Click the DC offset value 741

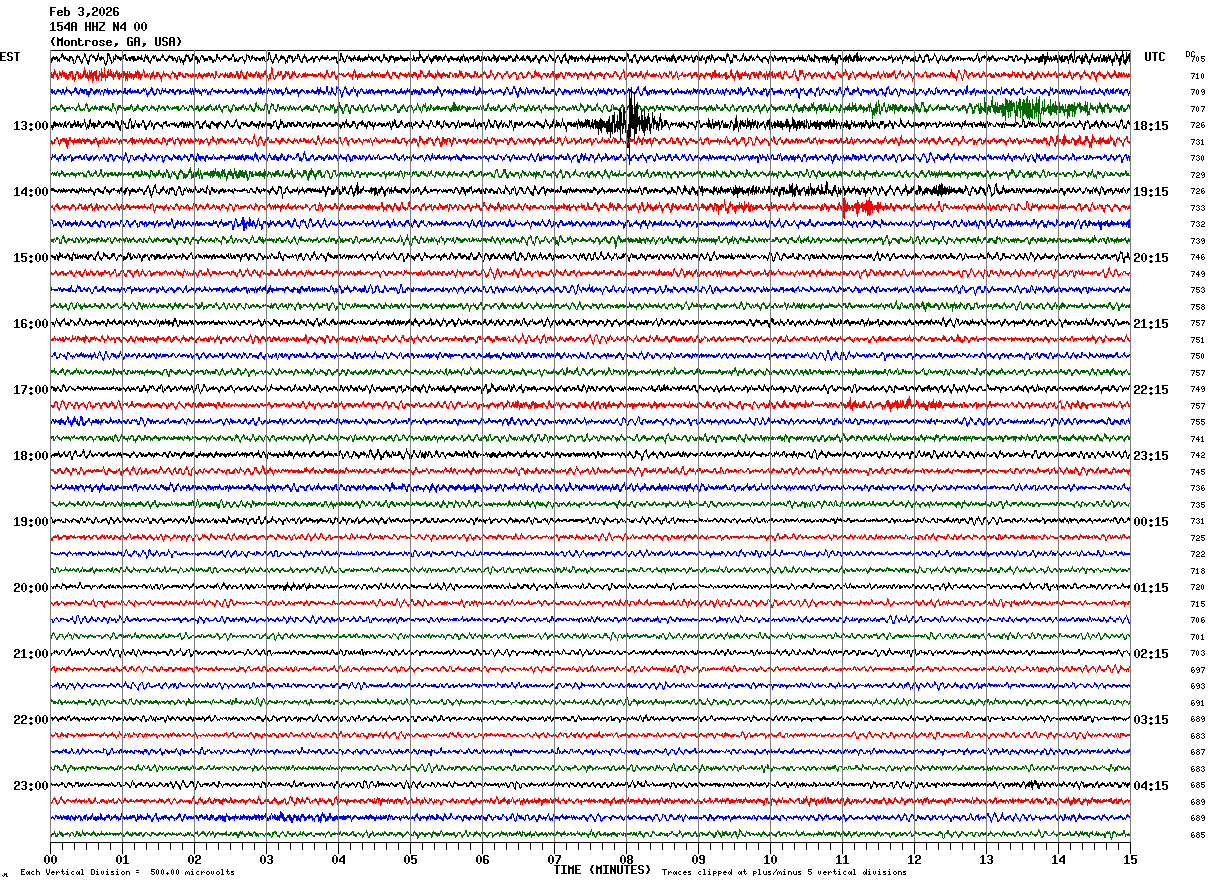tap(1197, 439)
